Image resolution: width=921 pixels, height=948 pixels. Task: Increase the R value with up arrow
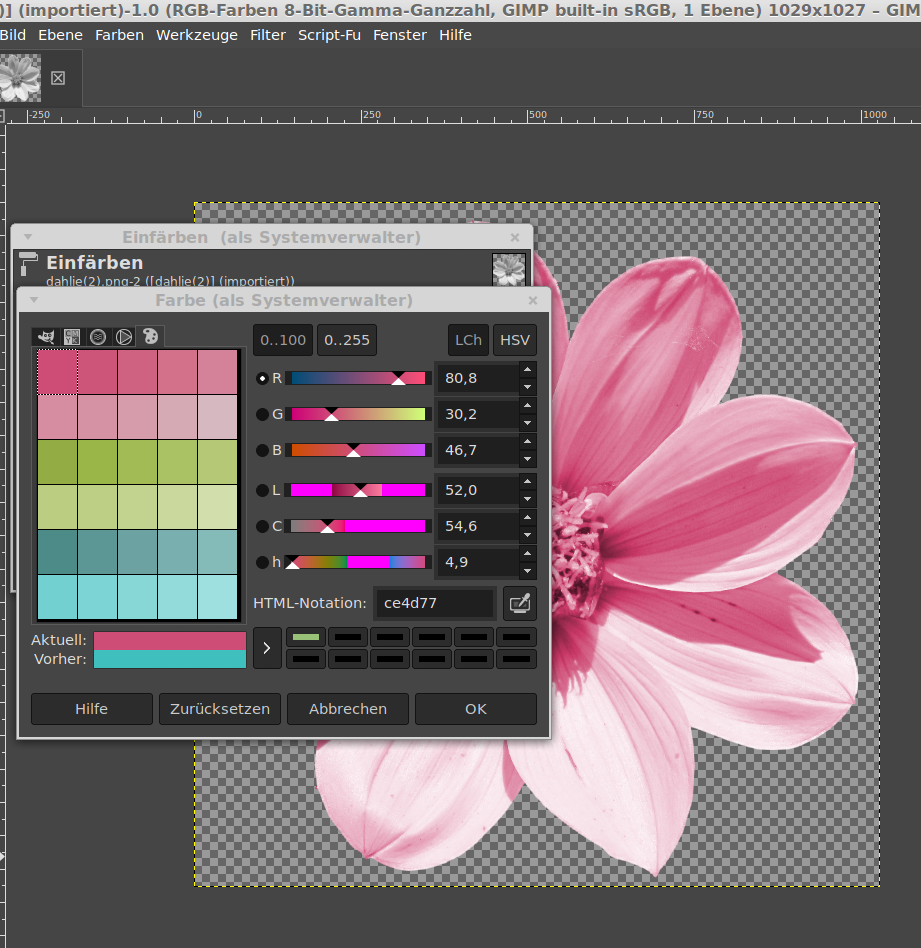[x=528, y=370]
